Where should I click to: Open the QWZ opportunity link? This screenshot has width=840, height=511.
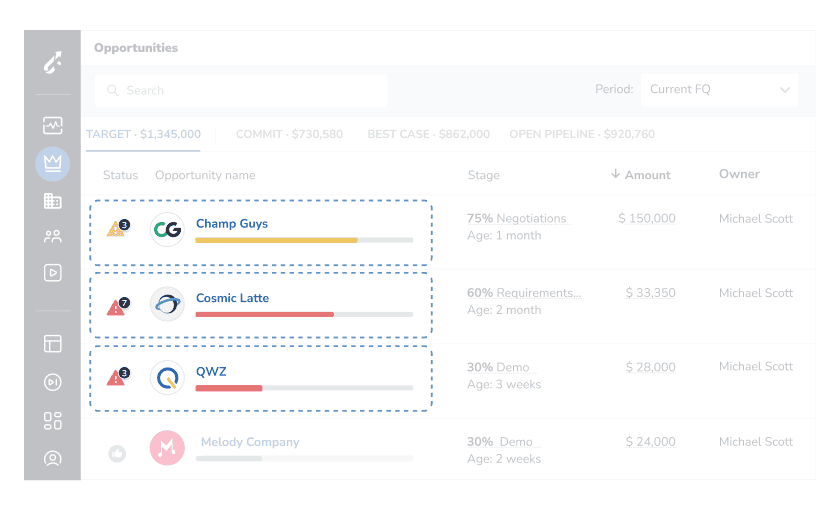[211, 372]
